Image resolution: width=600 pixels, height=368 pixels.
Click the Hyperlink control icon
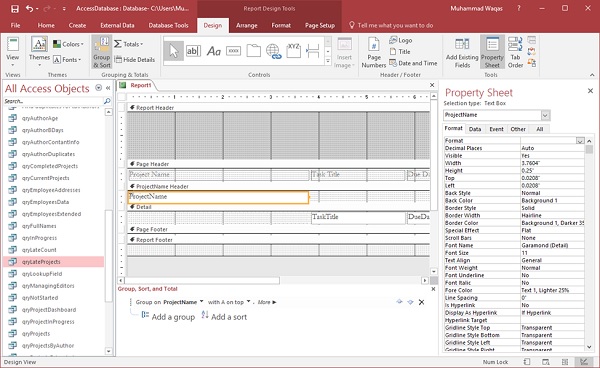click(273, 51)
